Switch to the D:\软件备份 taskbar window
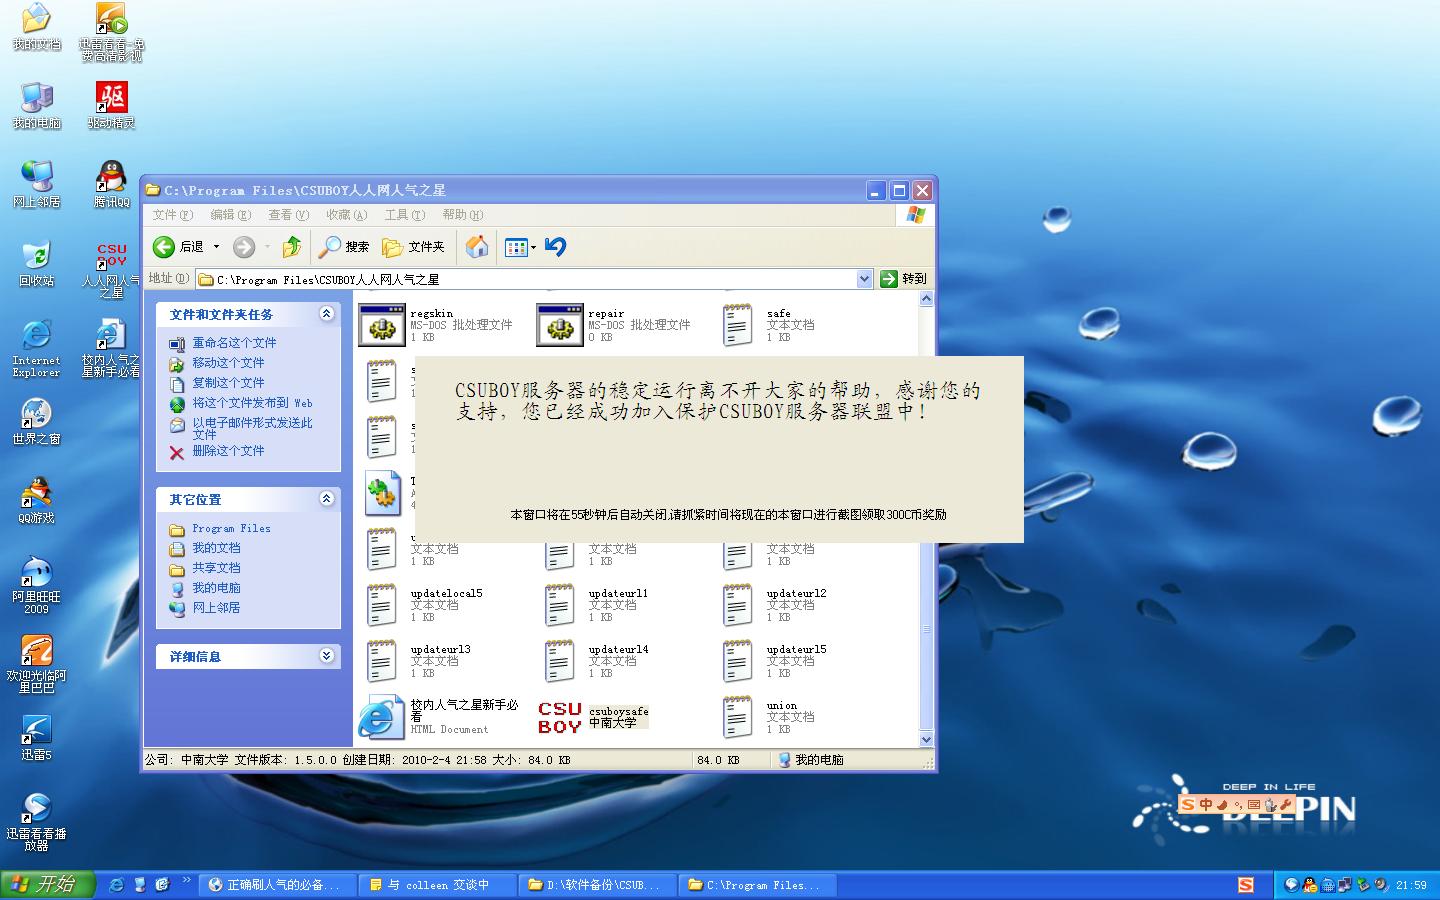This screenshot has width=1440, height=900. [x=597, y=885]
